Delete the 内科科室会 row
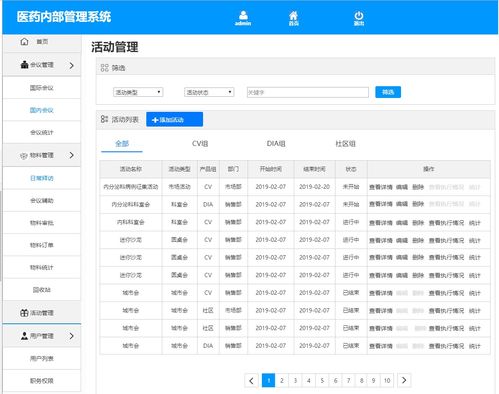 tap(418, 223)
